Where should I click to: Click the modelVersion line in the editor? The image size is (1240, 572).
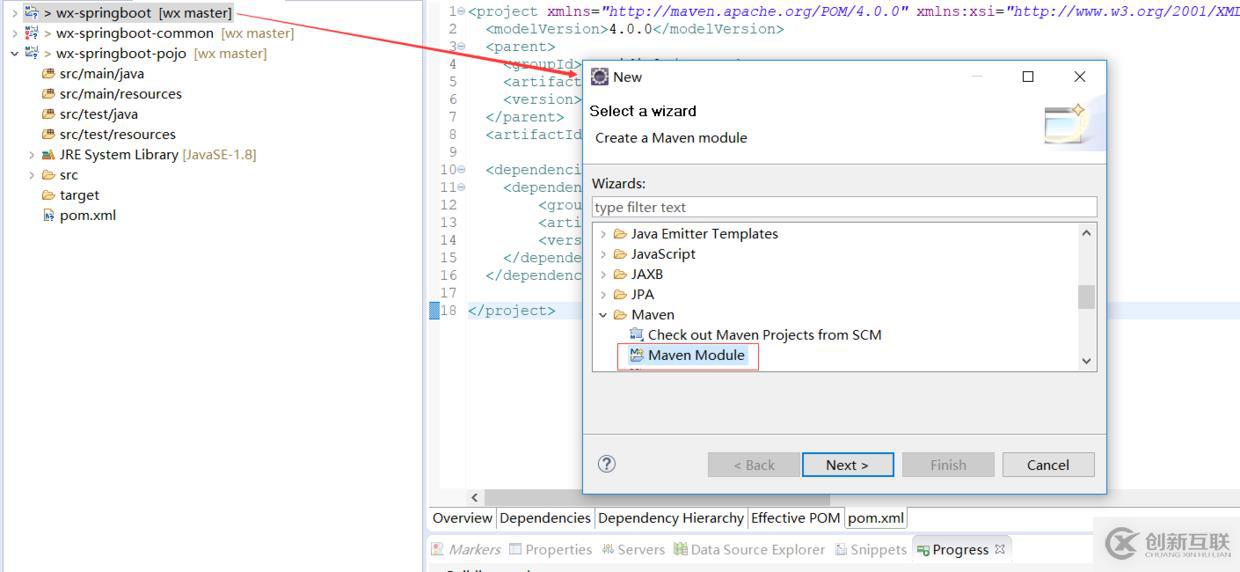point(634,29)
